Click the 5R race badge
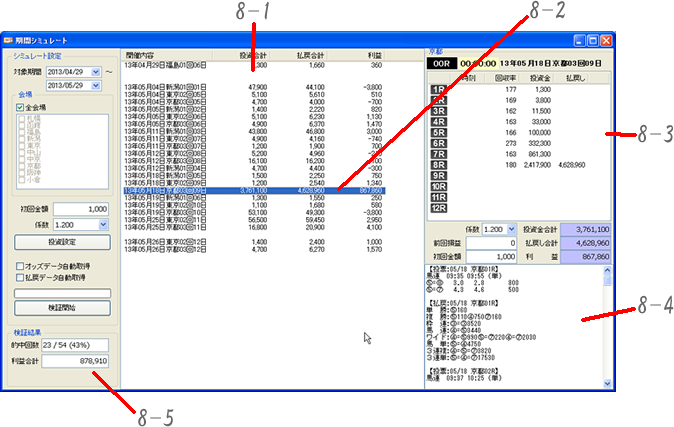The image size is (674, 427). point(437,132)
